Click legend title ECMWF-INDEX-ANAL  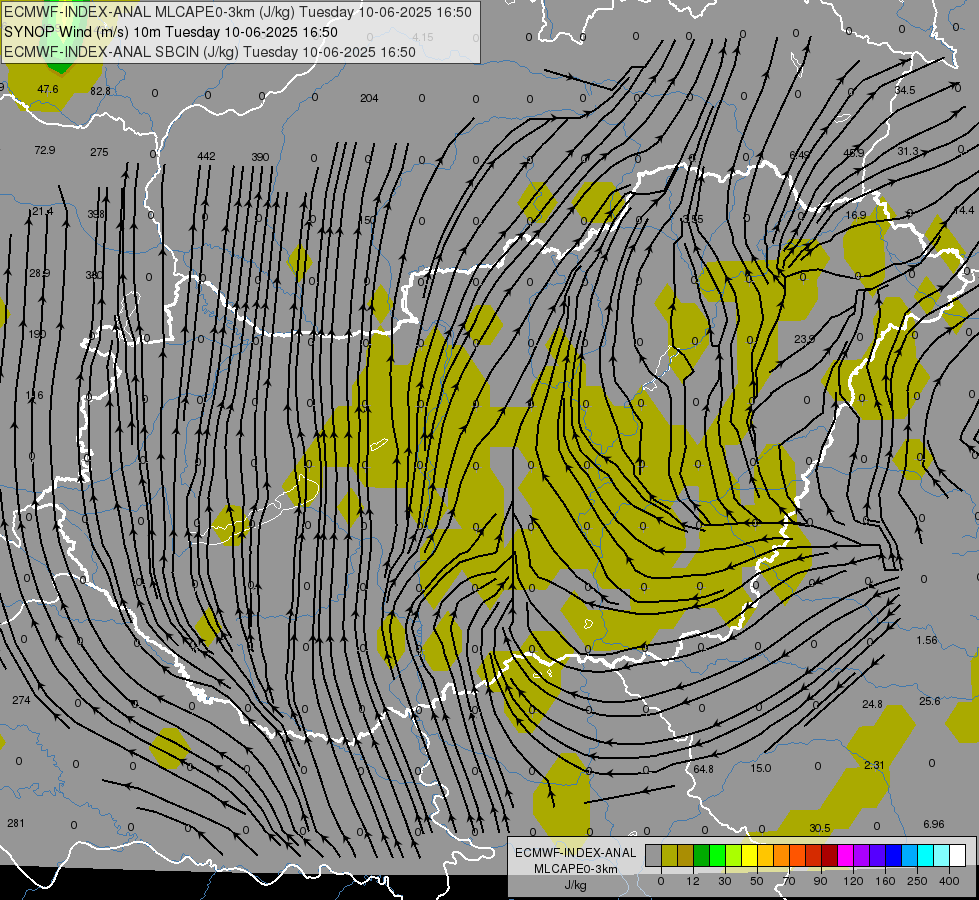(576, 853)
